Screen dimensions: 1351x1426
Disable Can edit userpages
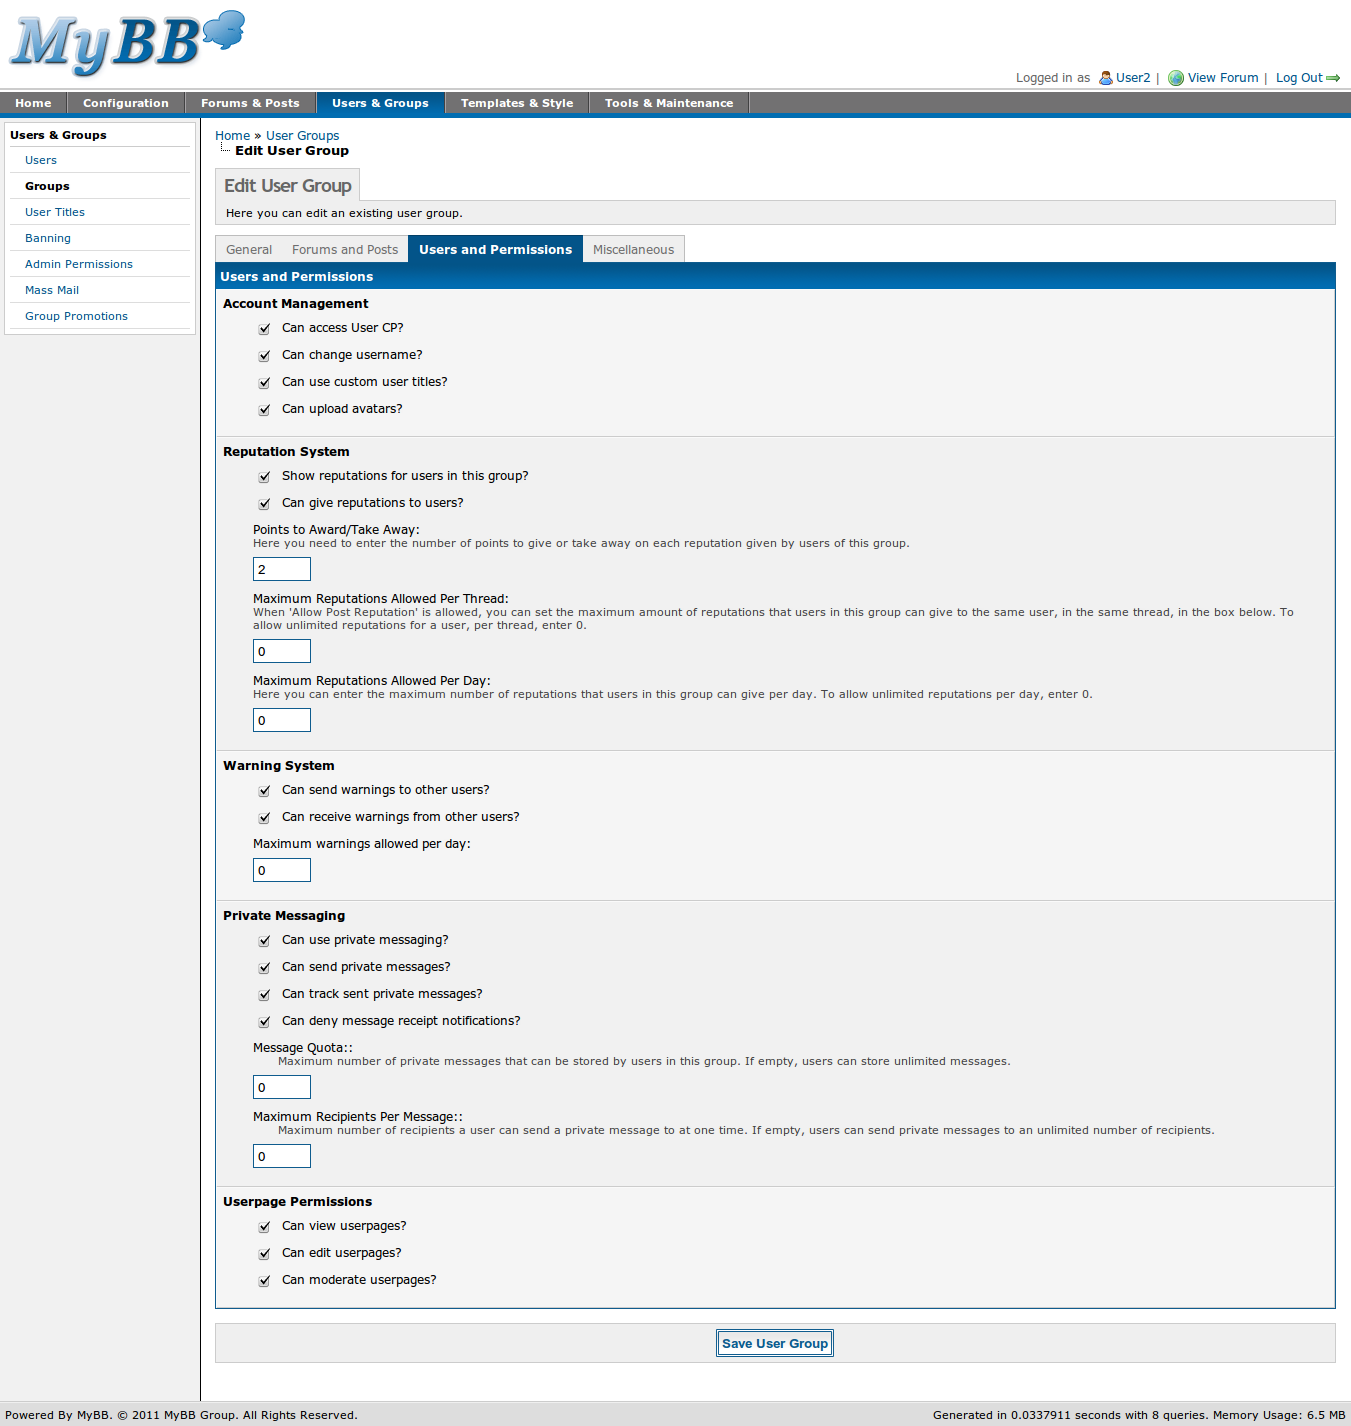[x=264, y=1254]
